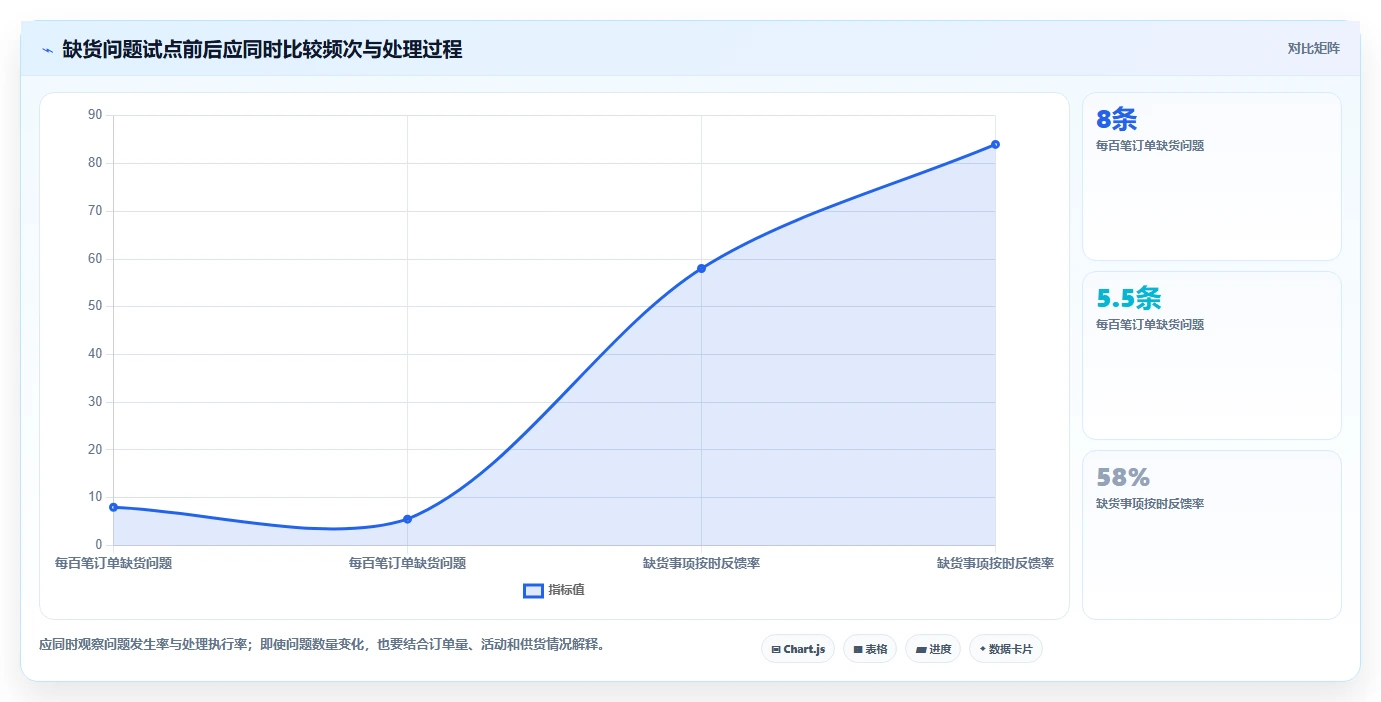The width and height of the screenshot is (1381, 702).
Task: Click the y-axis label 50
Action: click(x=95, y=306)
